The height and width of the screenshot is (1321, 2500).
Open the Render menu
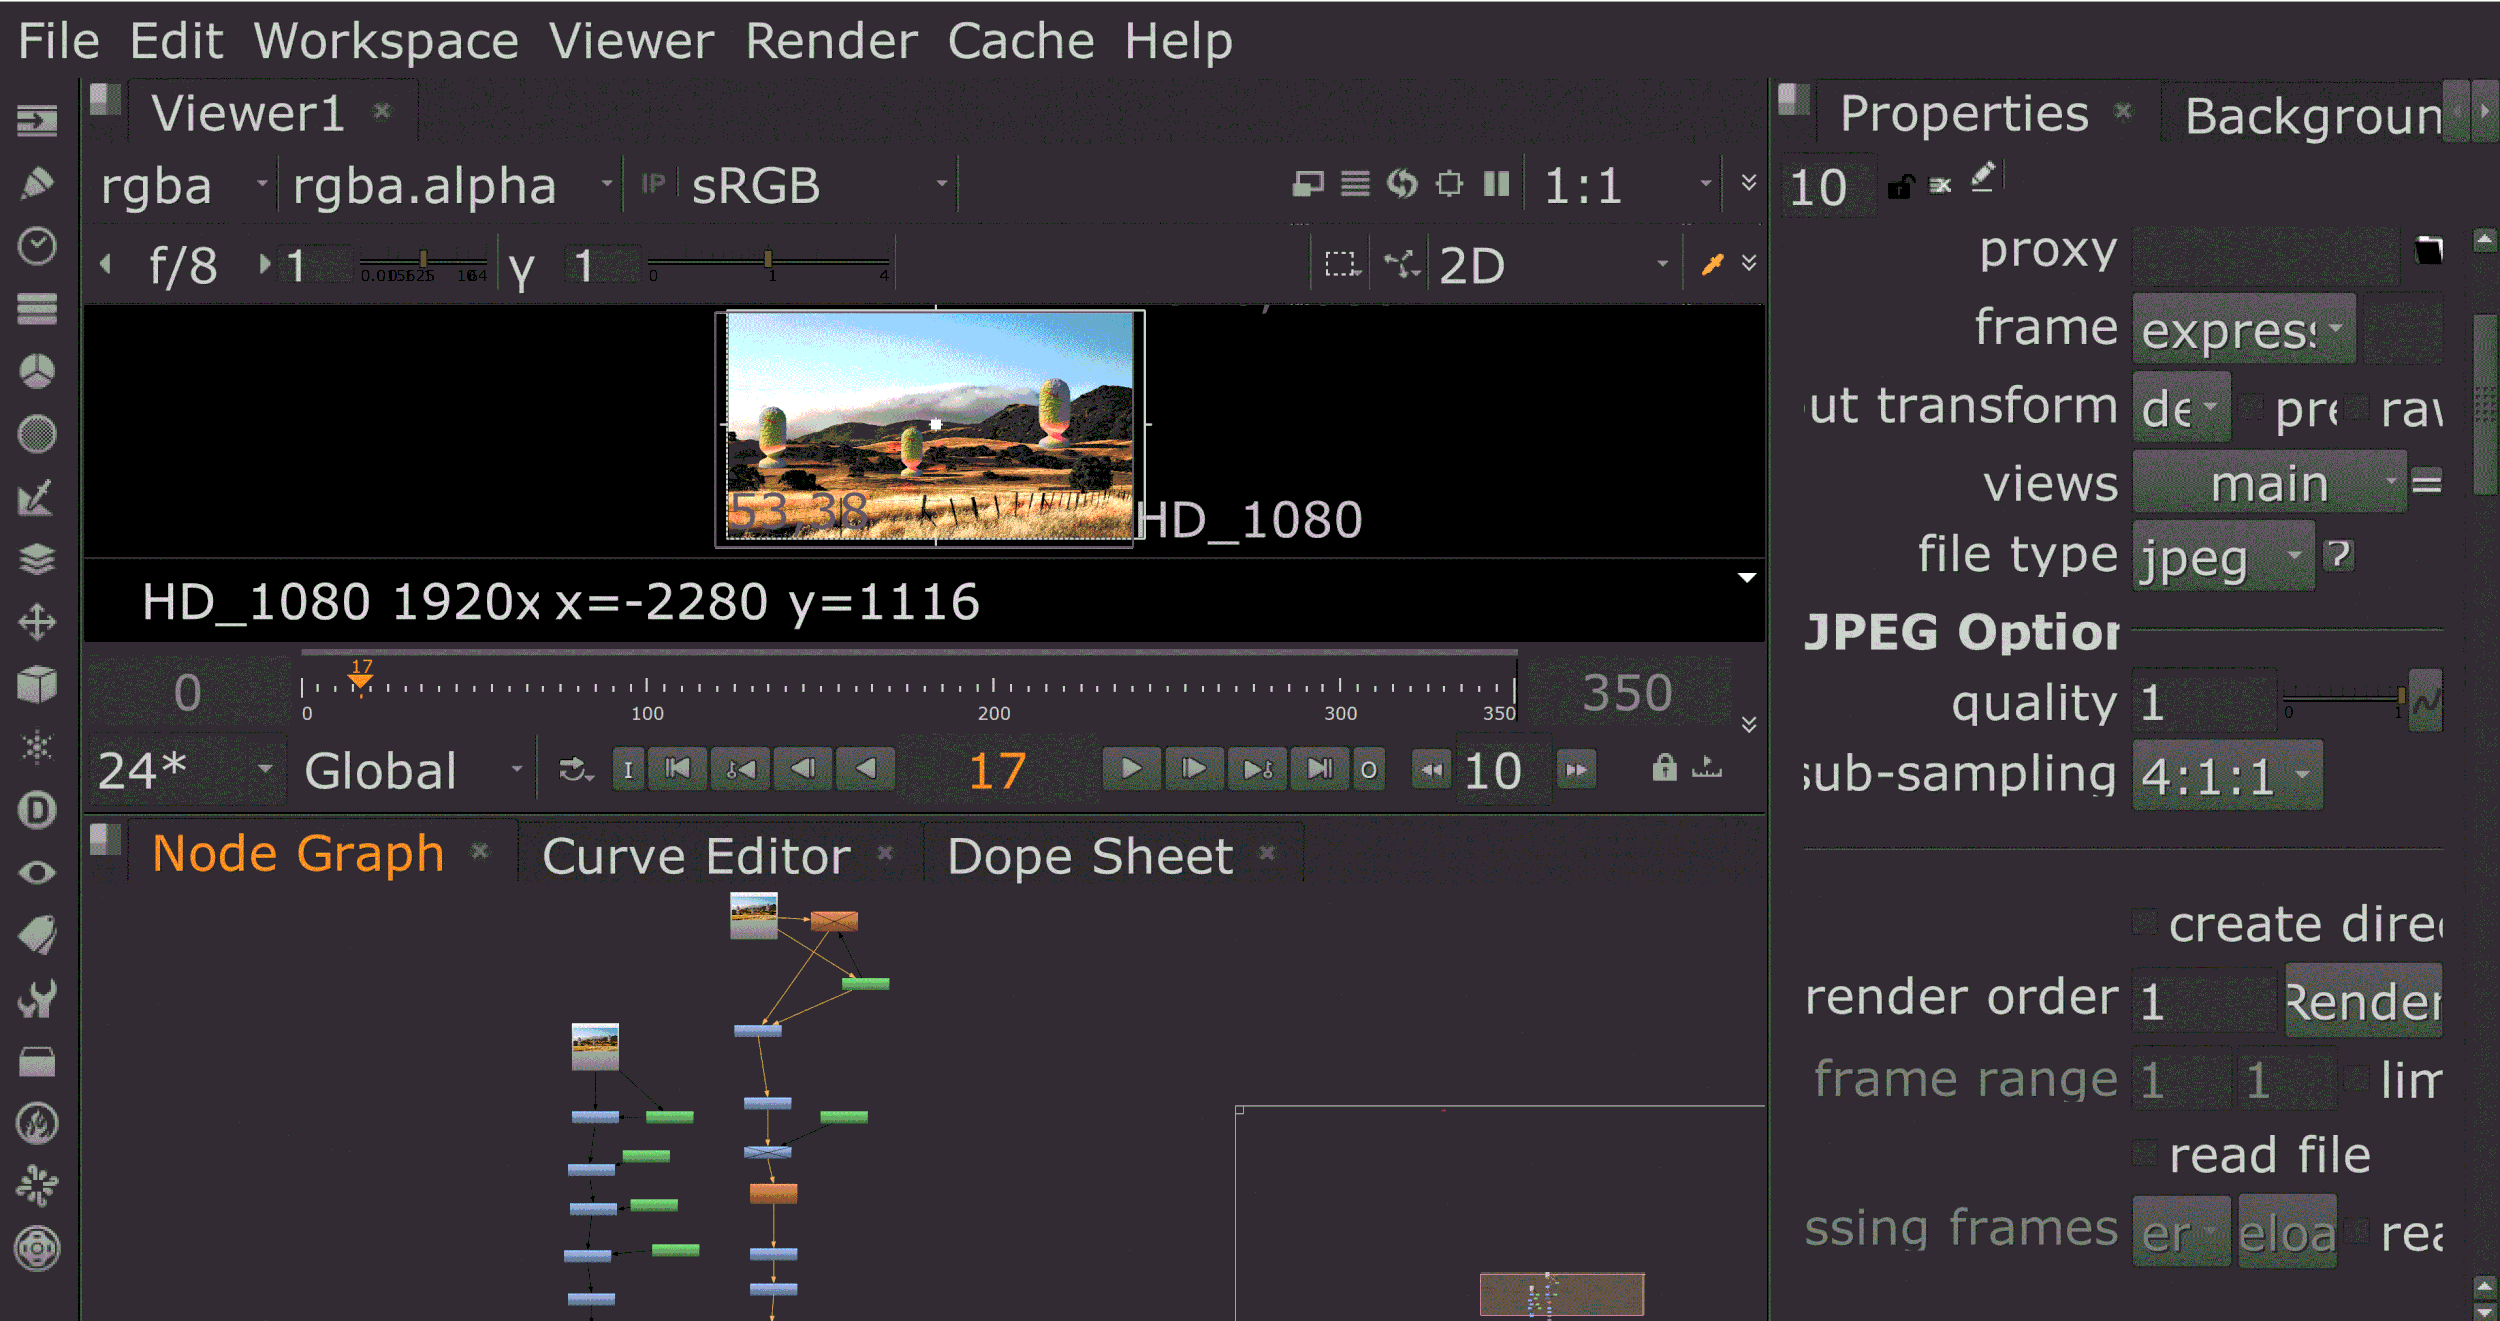point(830,42)
